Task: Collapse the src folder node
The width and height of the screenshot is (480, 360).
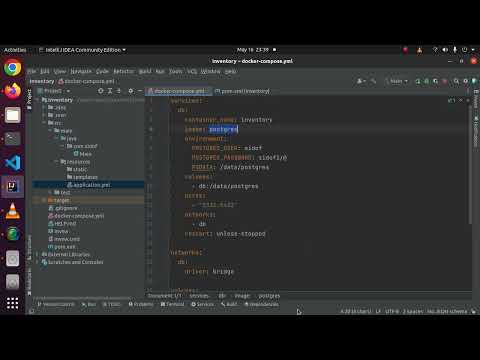Action: 44,123
